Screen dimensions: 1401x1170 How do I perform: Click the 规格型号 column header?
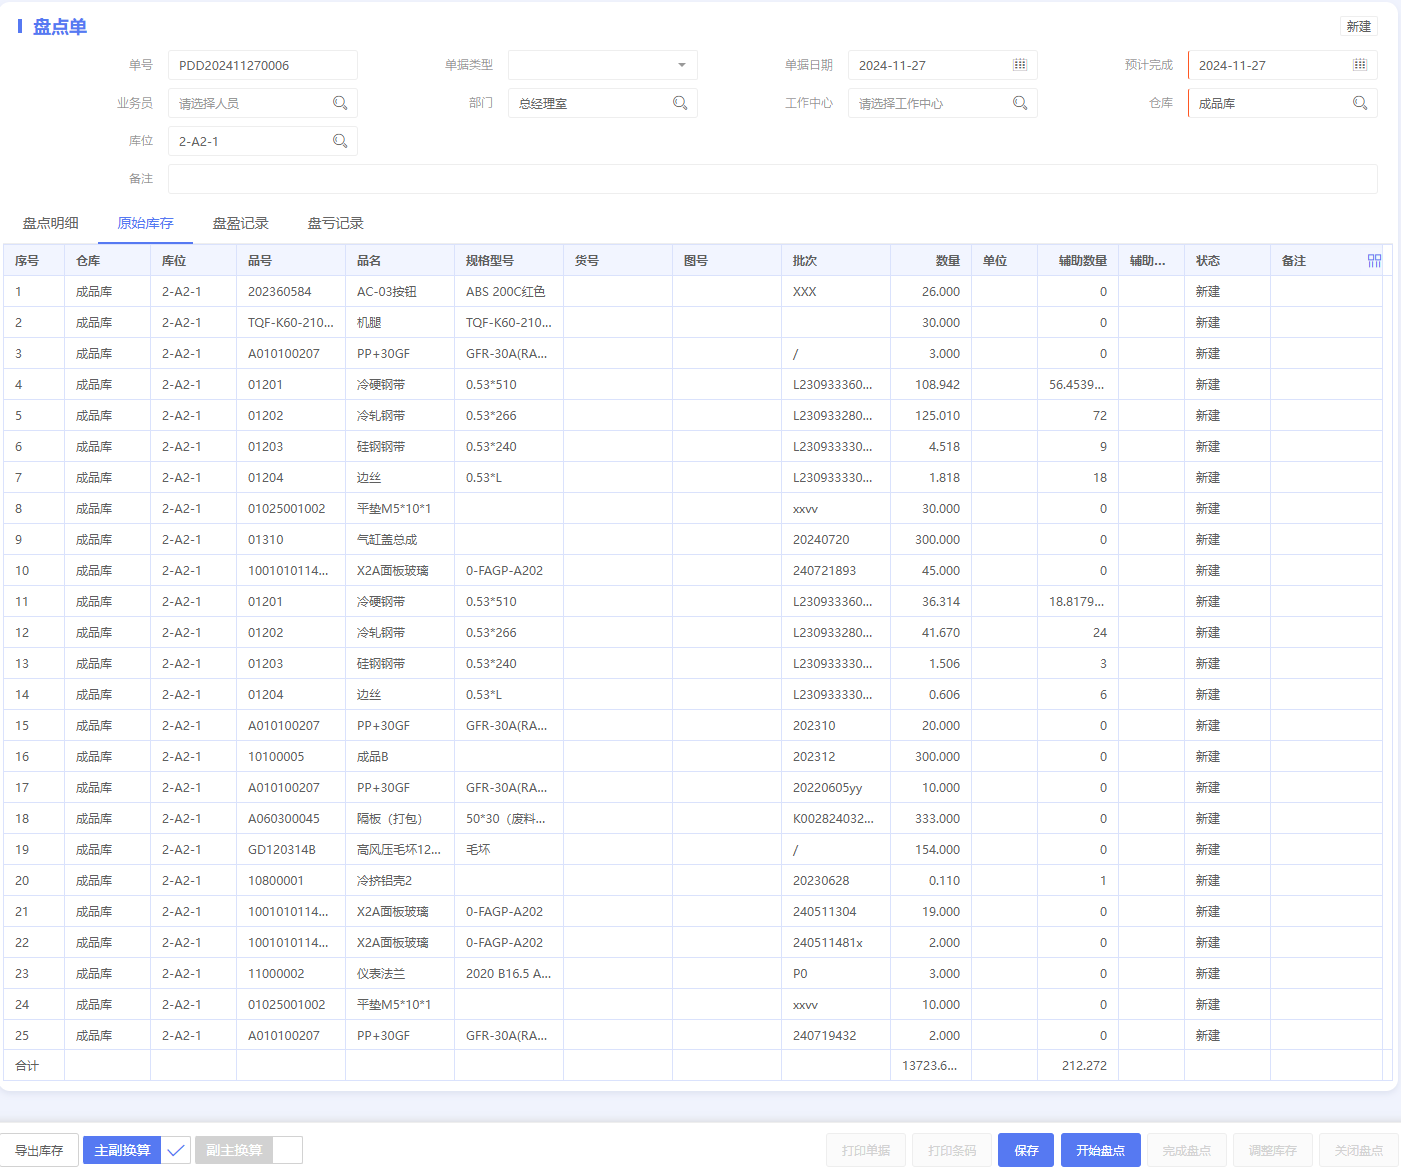509,260
